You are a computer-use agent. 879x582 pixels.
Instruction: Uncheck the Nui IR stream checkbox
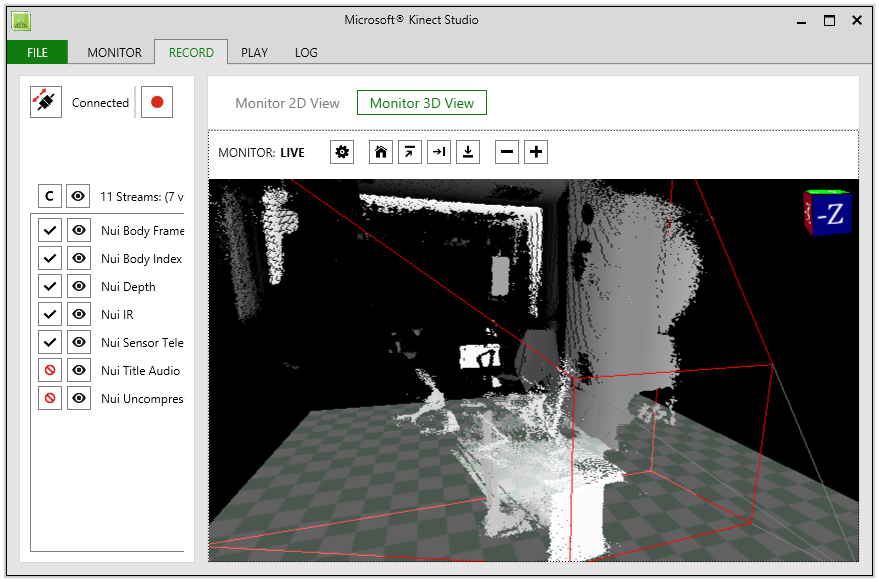click(x=50, y=315)
